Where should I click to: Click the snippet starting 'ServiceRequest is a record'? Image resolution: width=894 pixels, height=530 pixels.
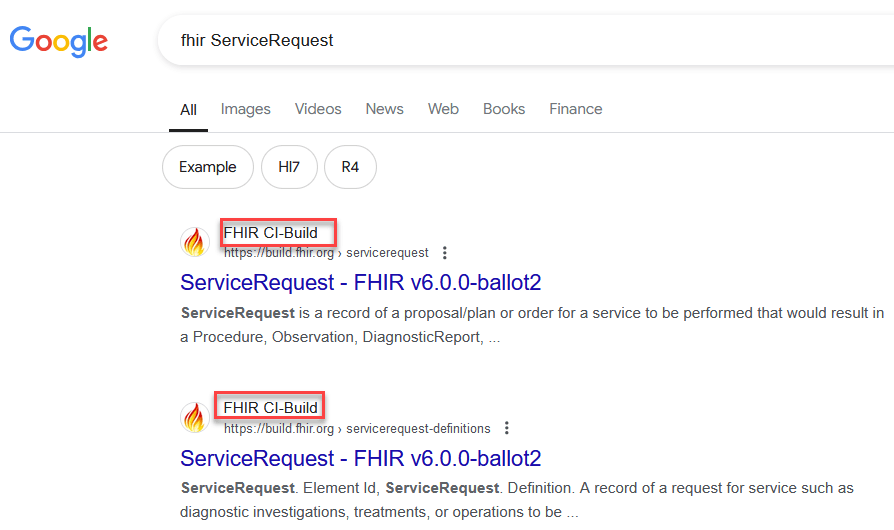click(532, 325)
